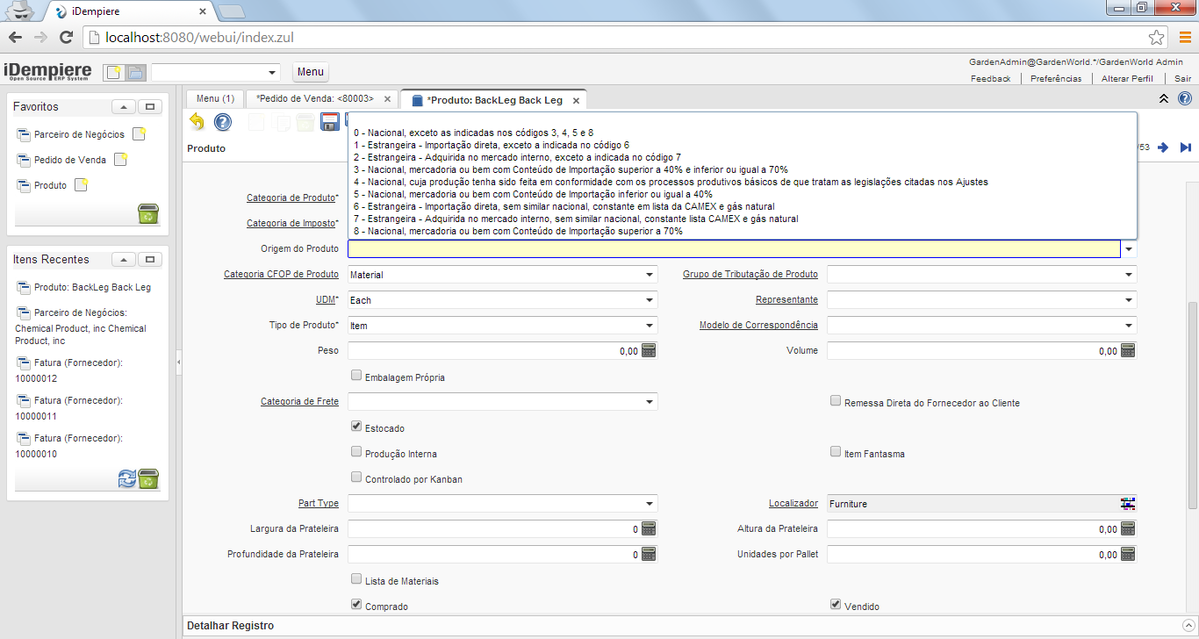Enable the Embalagem Própria checkbox
Viewport: 1199px width, 639px height.
coord(357,377)
